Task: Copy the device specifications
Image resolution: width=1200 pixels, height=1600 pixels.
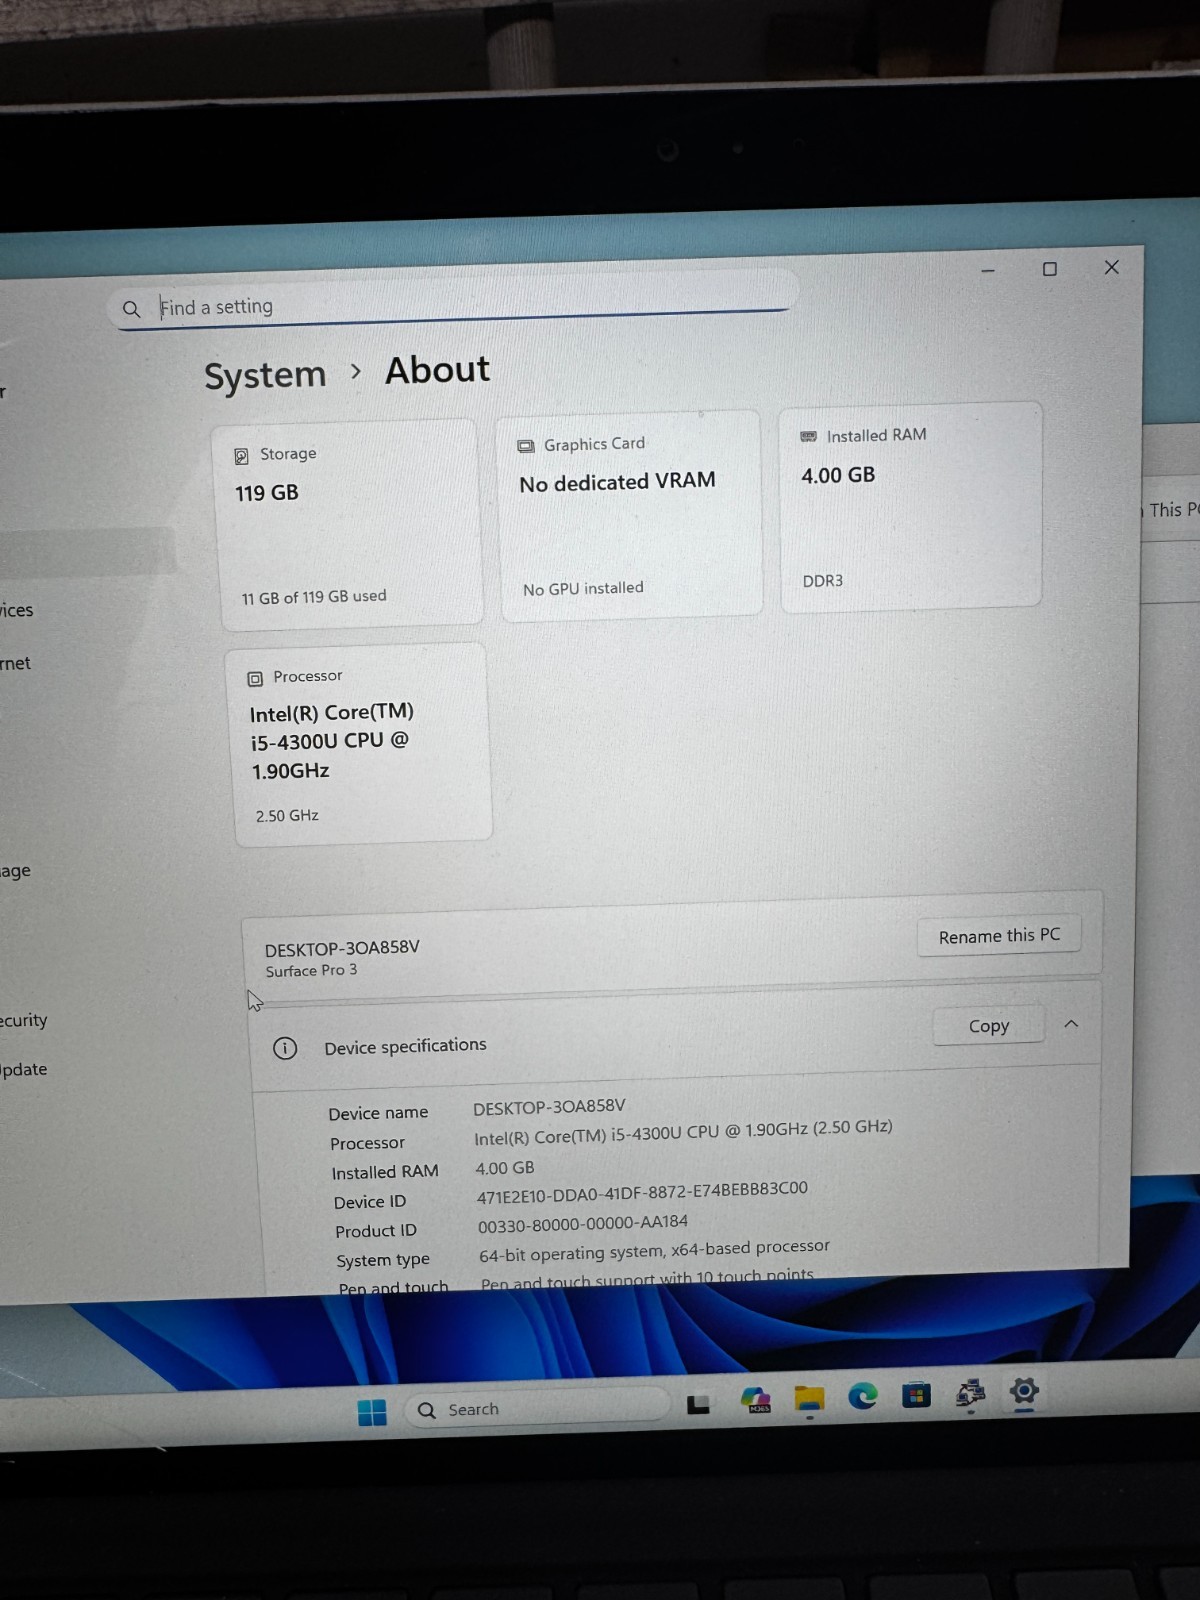Action: [x=988, y=1026]
